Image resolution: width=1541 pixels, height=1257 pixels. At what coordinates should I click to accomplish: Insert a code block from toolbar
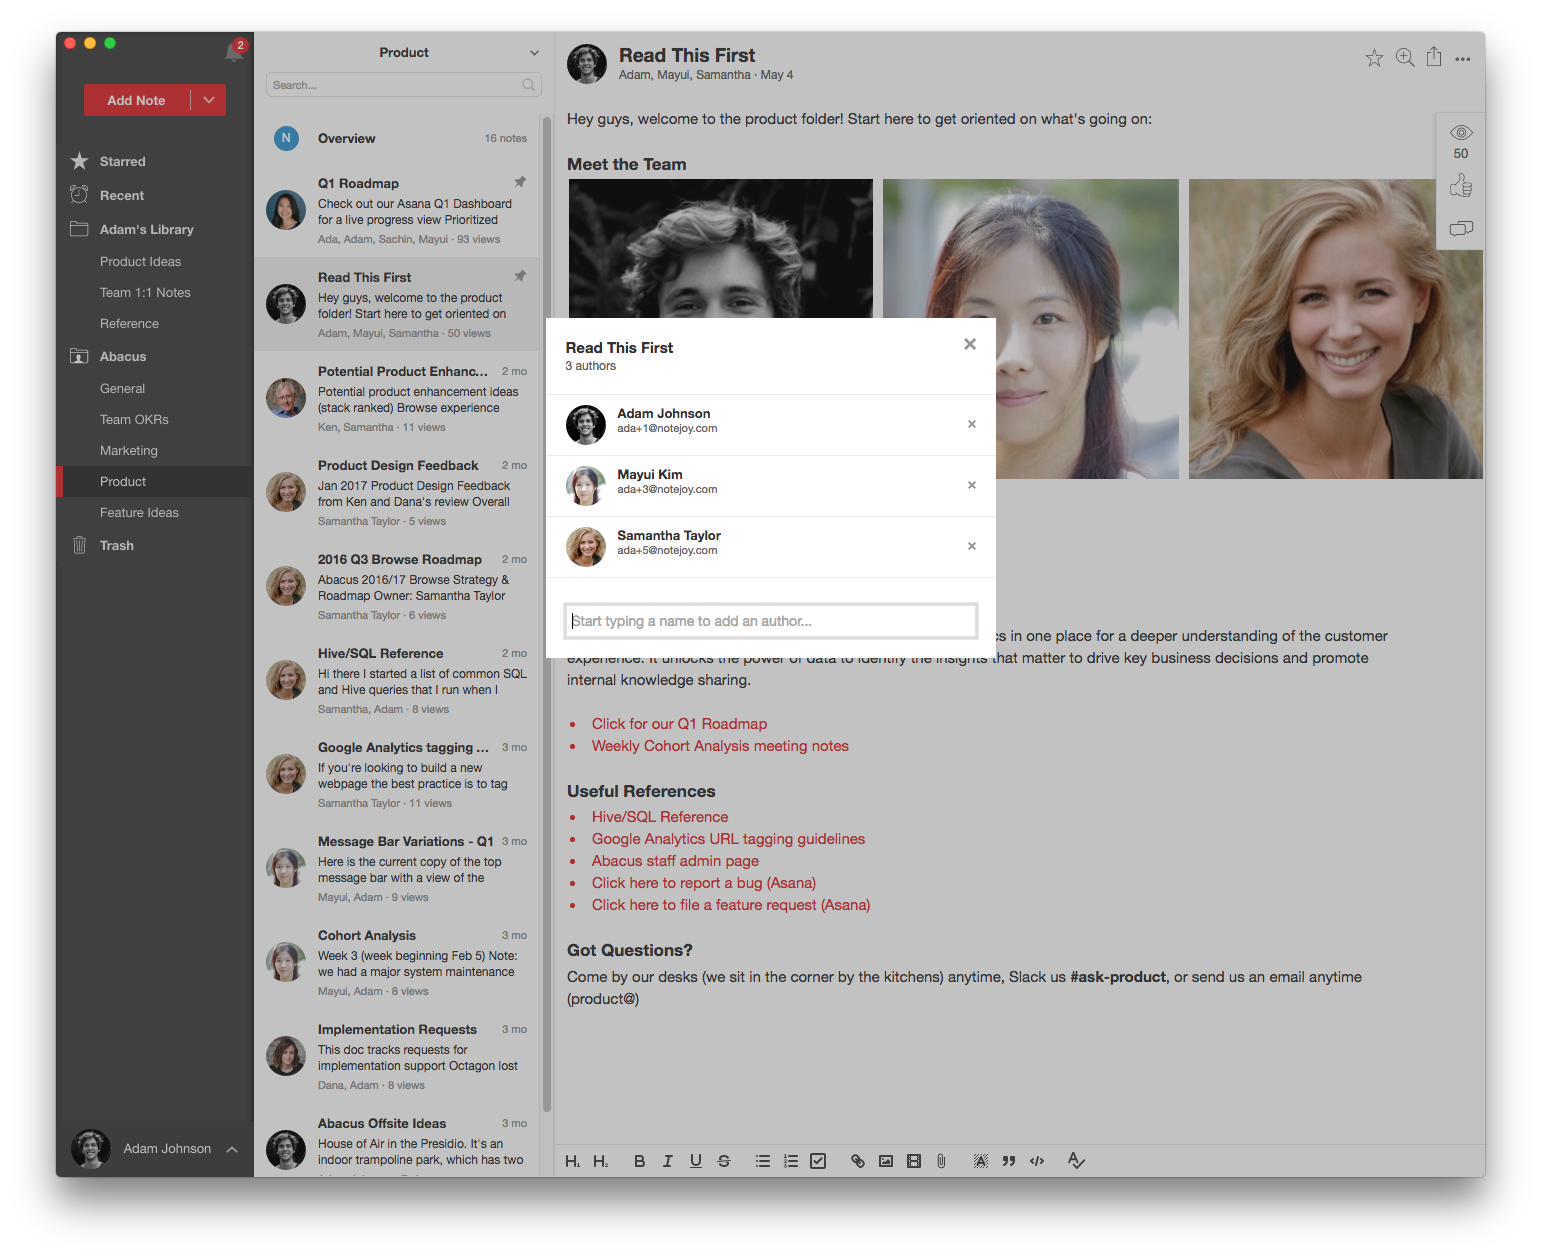coord(1037,1161)
